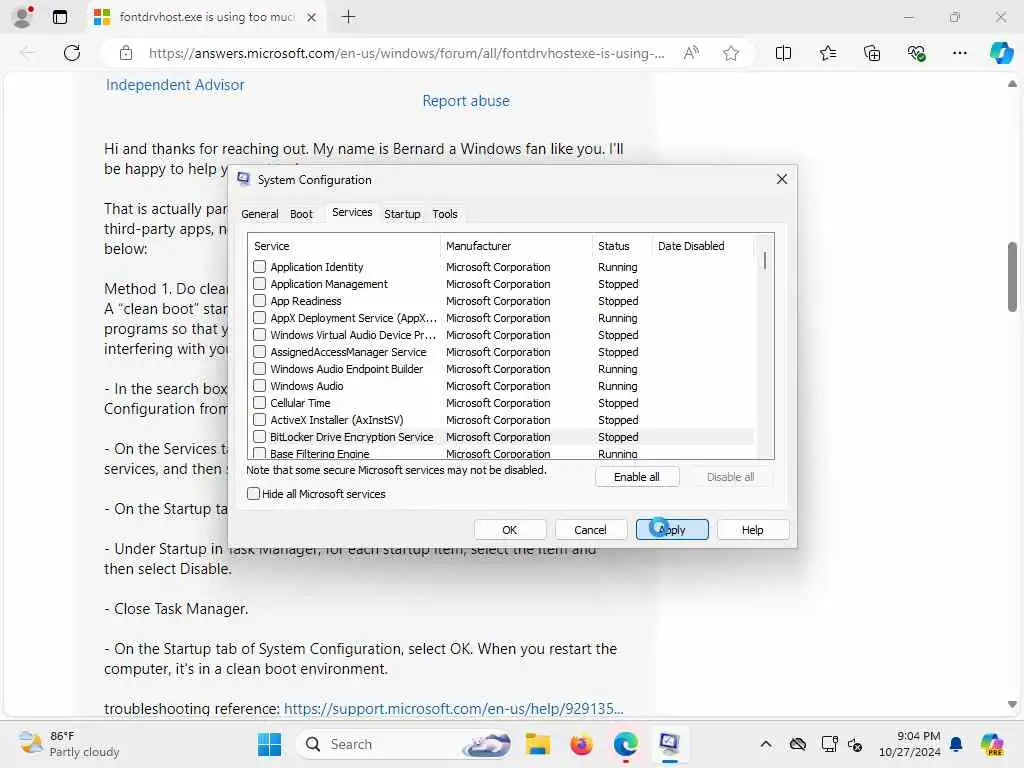Open the Independent Advisor link

coord(175,85)
